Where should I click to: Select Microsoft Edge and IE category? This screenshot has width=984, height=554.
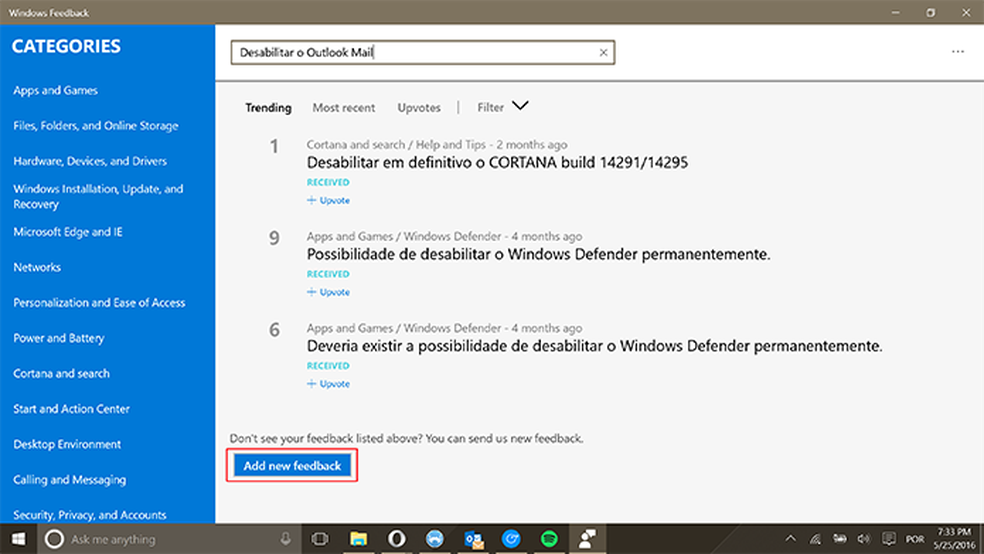68,232
